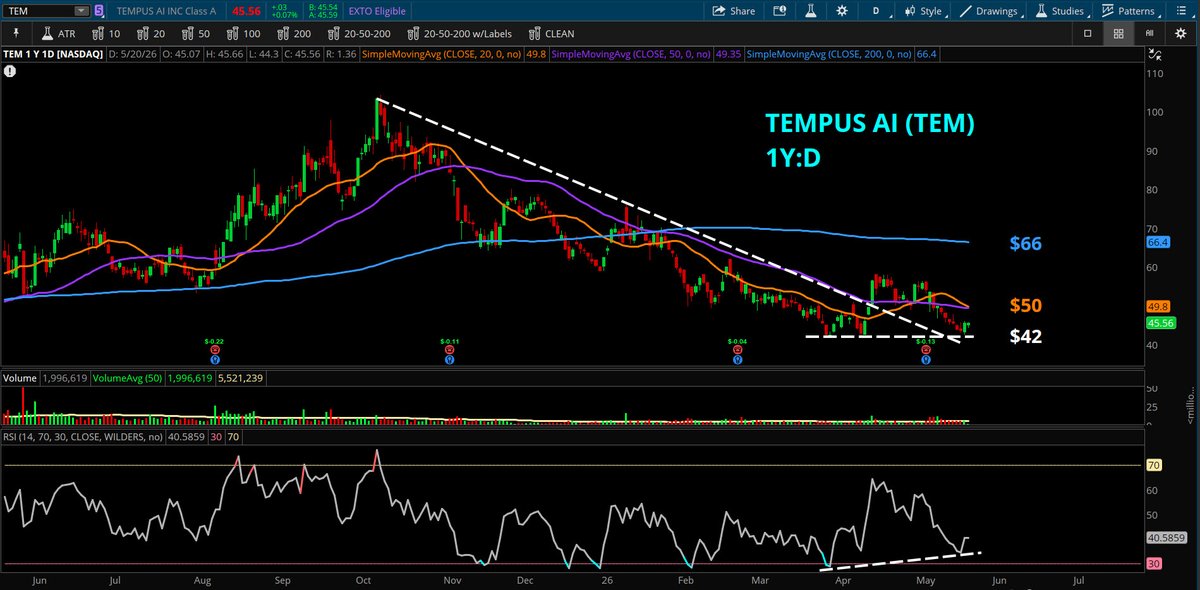Click the Share button
The width and height of the screenshot is (1200, 590).
click(x=734, y=11)
